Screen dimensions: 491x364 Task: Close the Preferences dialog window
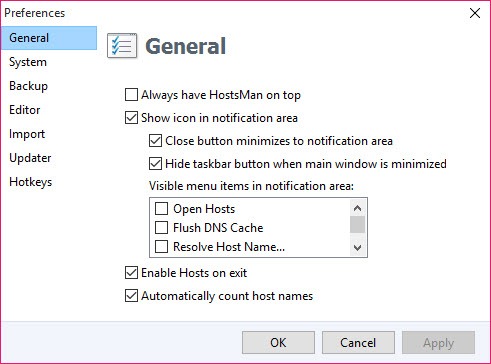coord(475,13)
